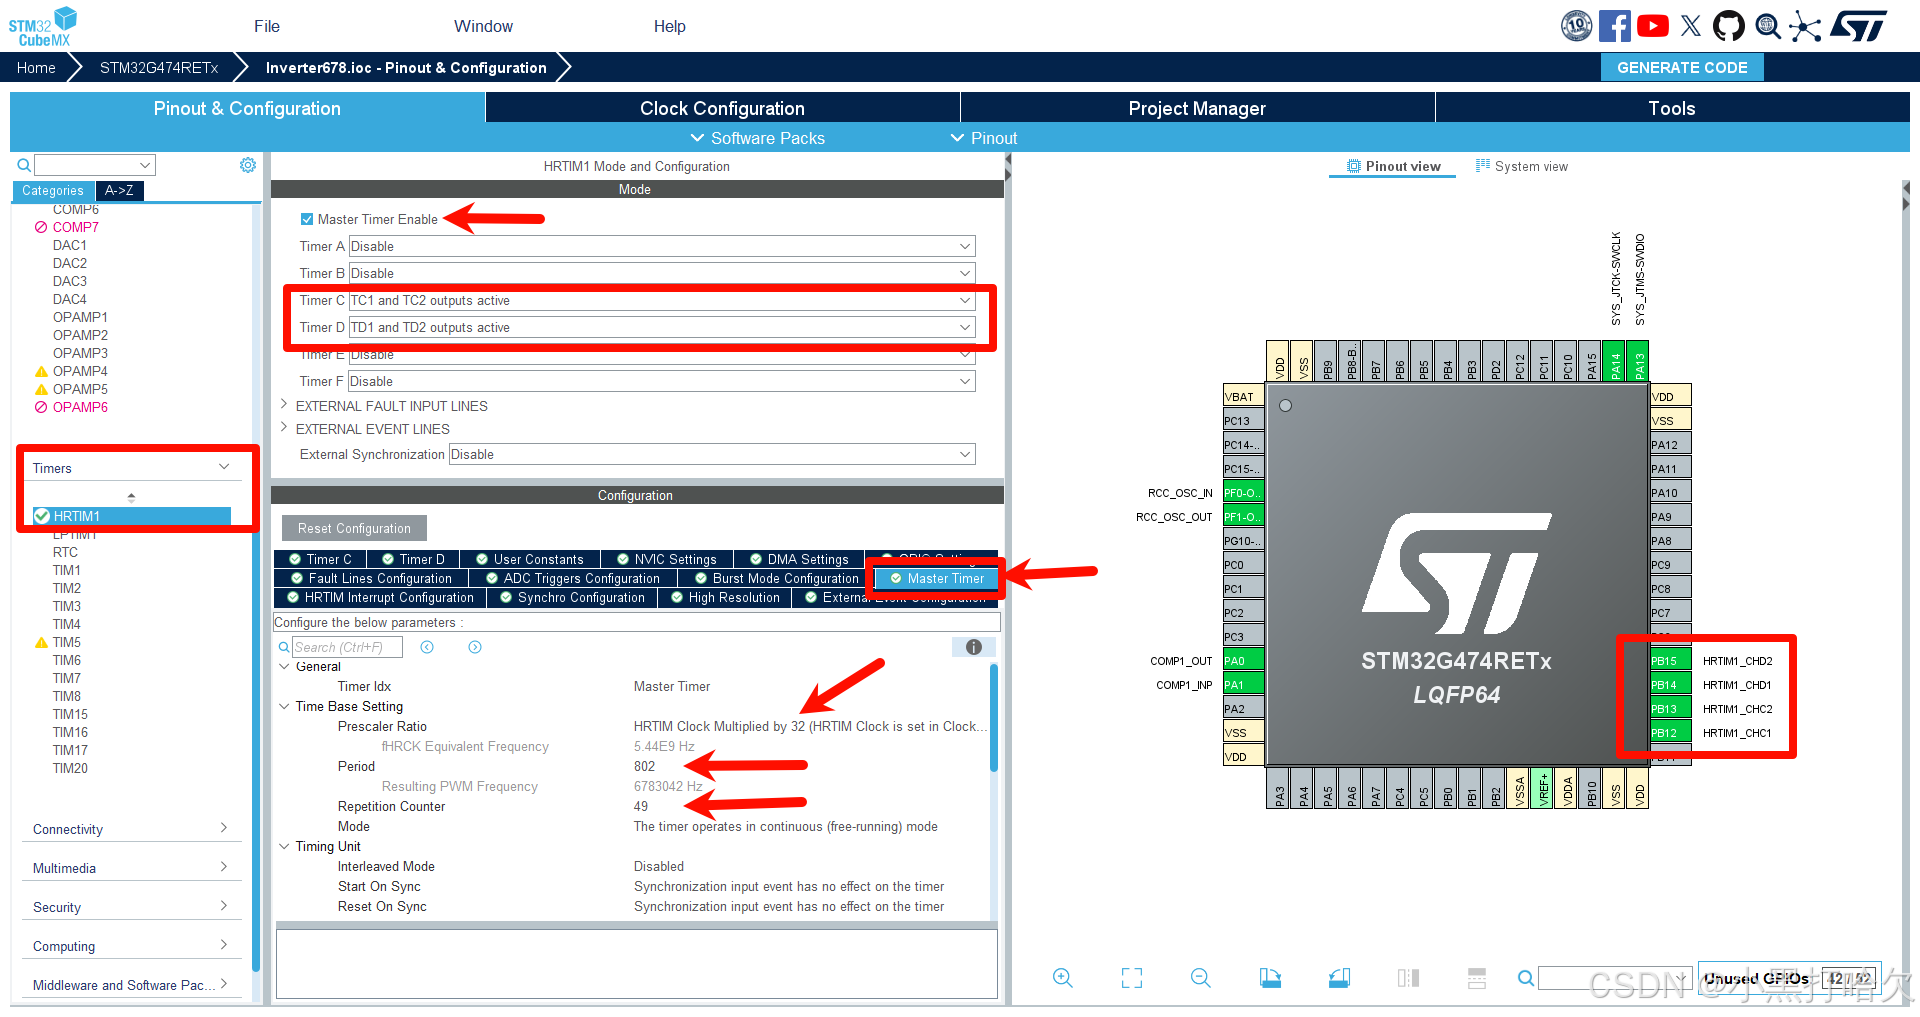Open Pinout dropdown menu
The height and width of the screenshot is (1017, 1920).
[x=983, y=138]
